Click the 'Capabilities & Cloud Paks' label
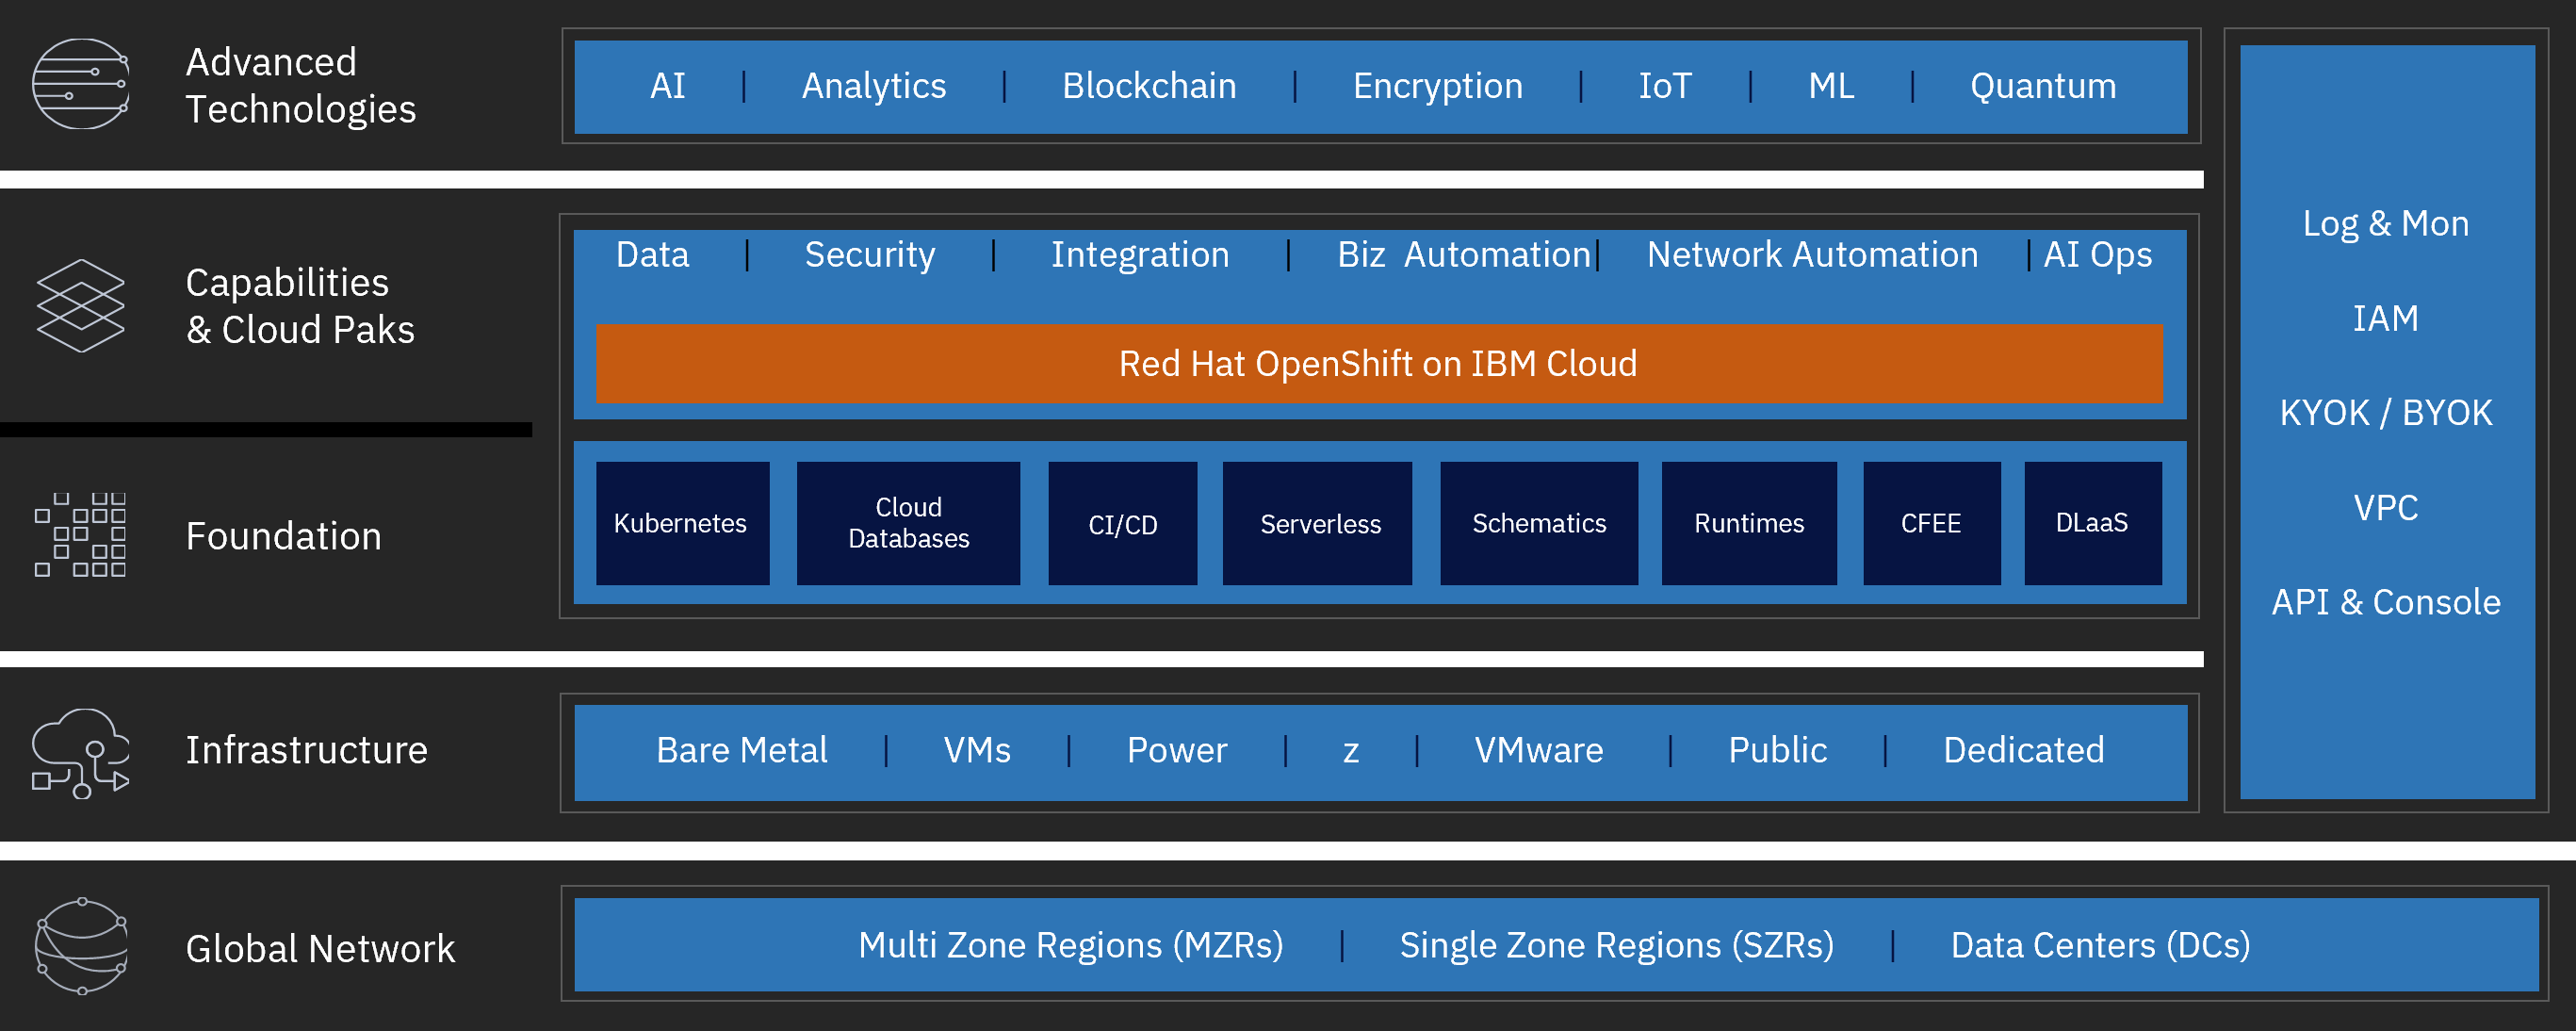The width and height of the screenshot is (2576, 1031). tap(300, 307)
